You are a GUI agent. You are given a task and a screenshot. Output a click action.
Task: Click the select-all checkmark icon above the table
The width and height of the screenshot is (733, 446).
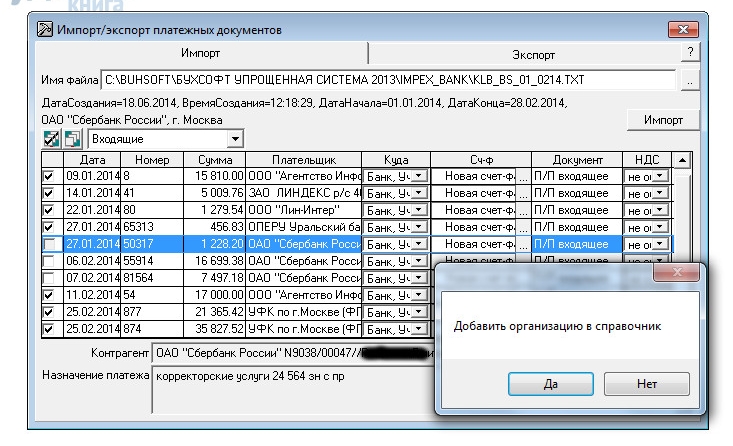click(50, 140)
